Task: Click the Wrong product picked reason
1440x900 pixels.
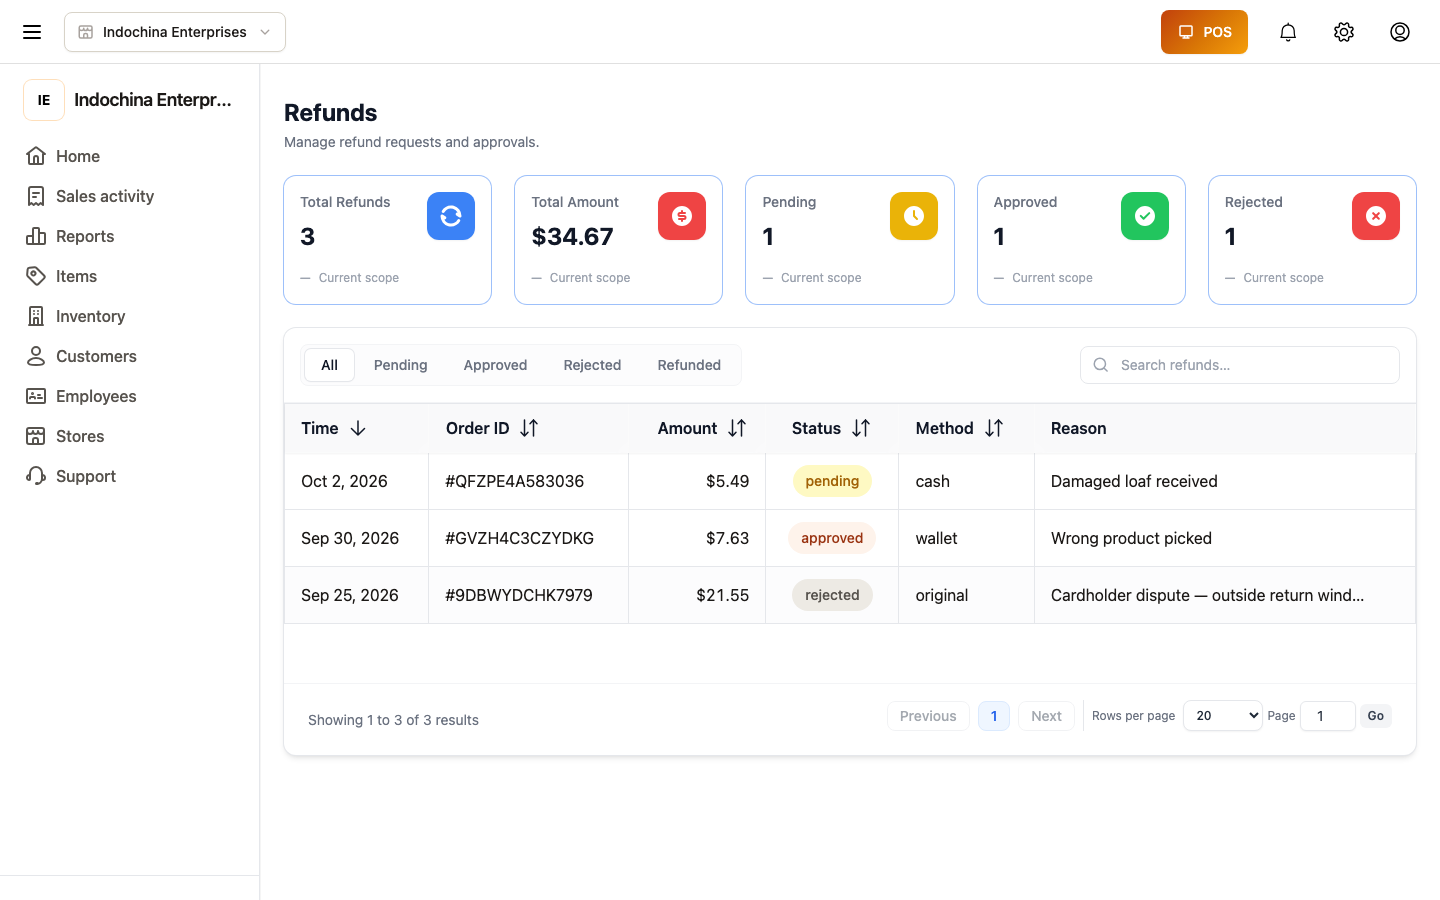Action: coord(1131,538)
